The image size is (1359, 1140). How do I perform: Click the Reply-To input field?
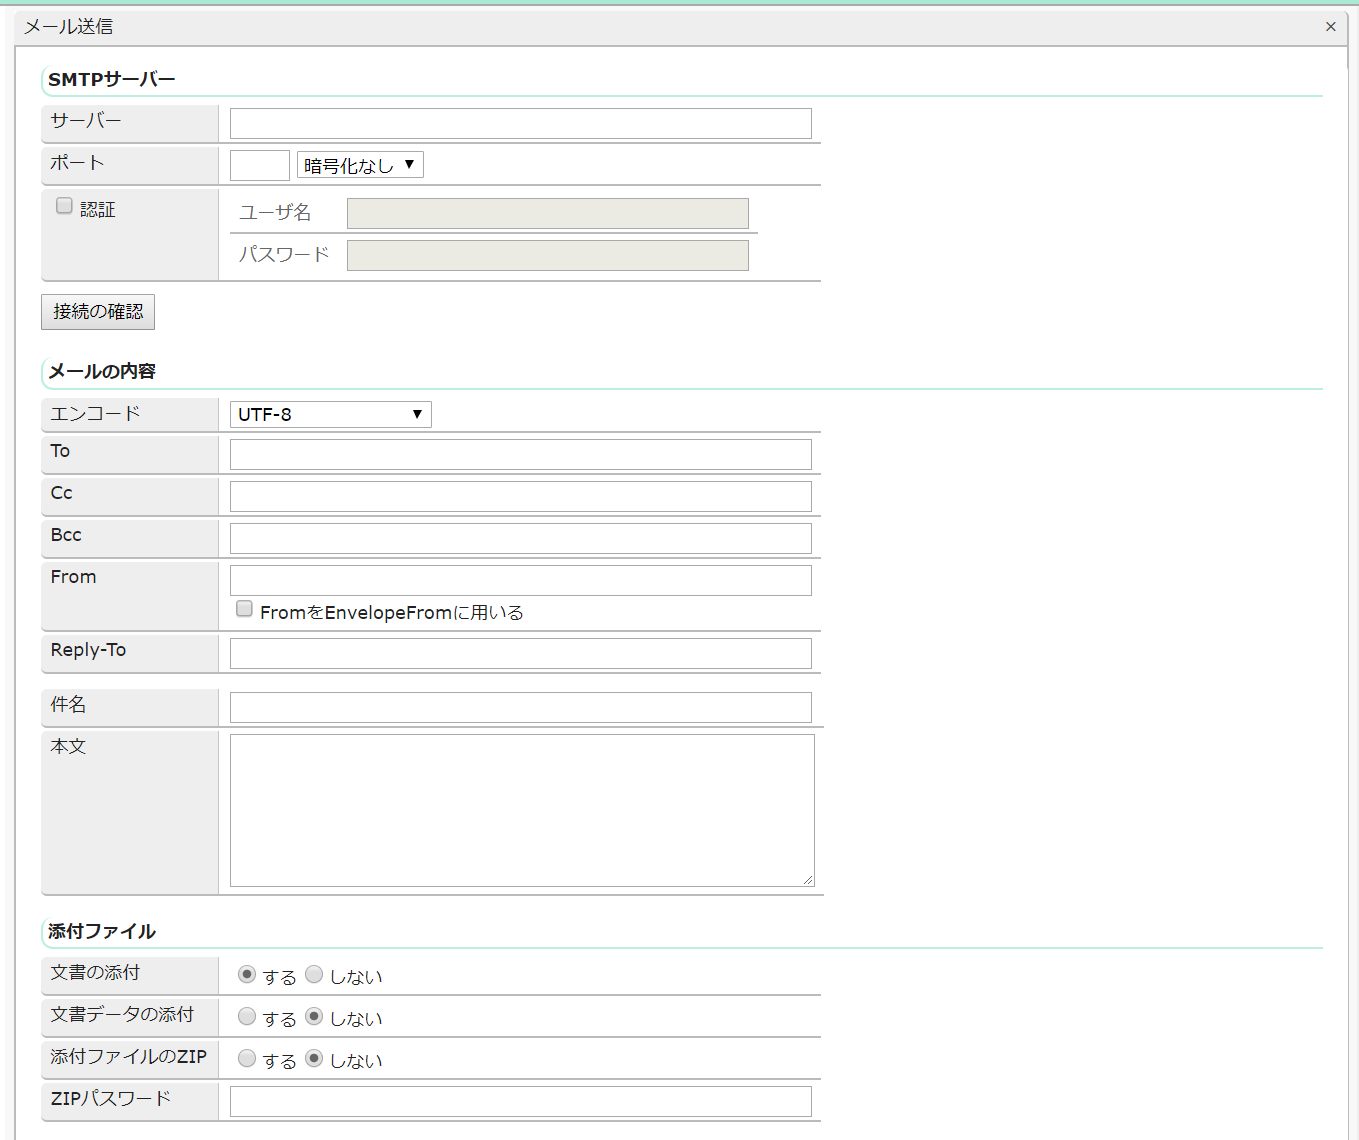click(x=520, y=653)
